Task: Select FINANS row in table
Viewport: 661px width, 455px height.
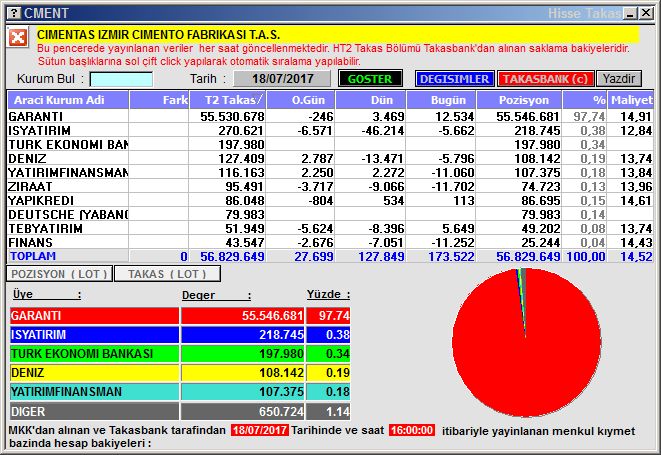Action: 330,242
